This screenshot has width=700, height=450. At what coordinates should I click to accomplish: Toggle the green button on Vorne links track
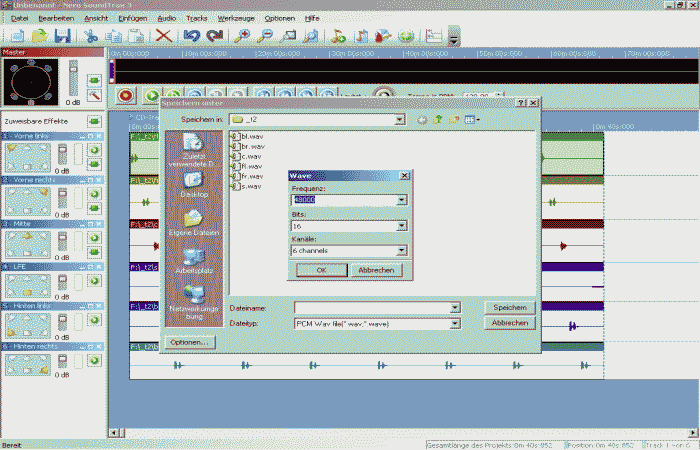click(x=94, y=150)
